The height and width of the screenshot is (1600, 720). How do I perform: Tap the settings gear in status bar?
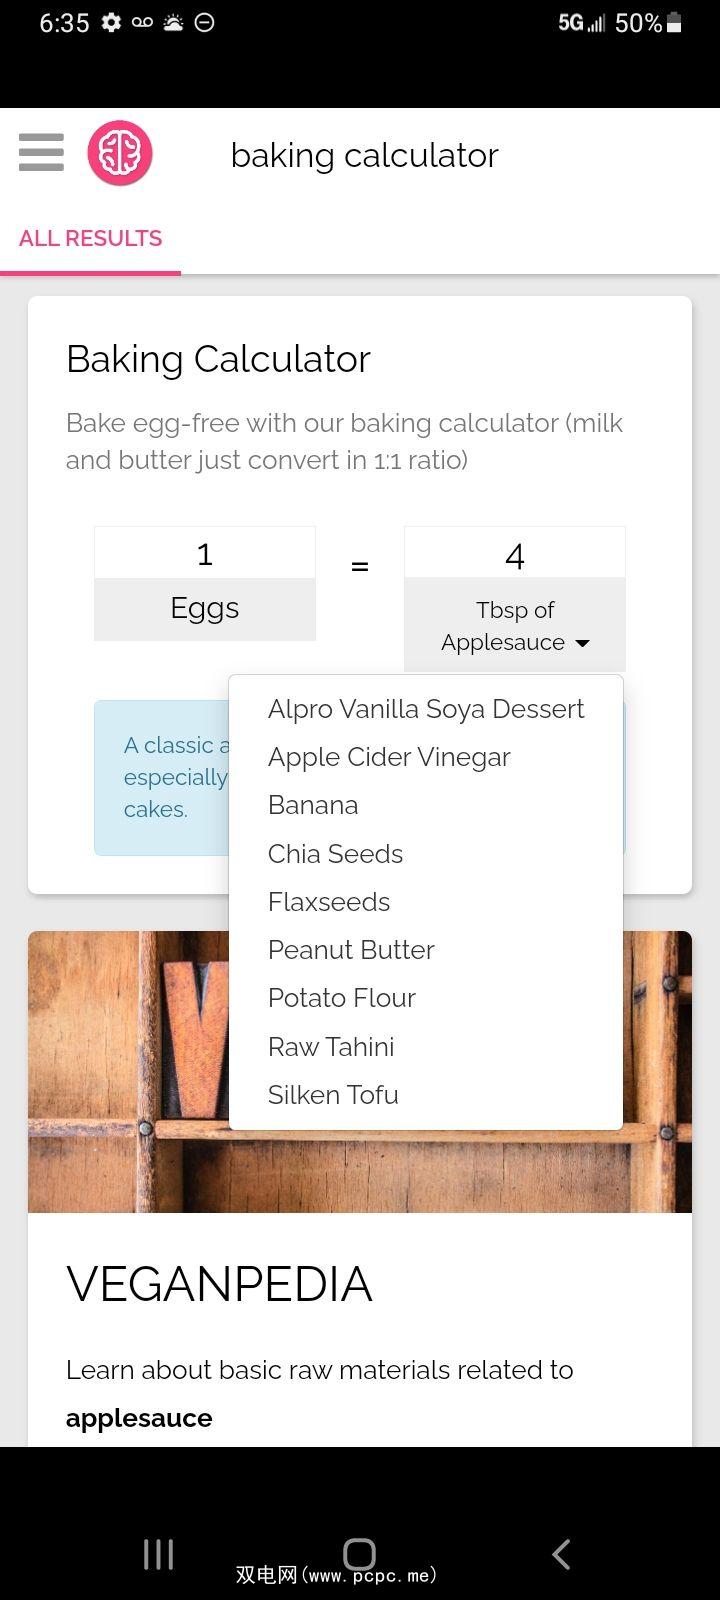tap(111, 22)
